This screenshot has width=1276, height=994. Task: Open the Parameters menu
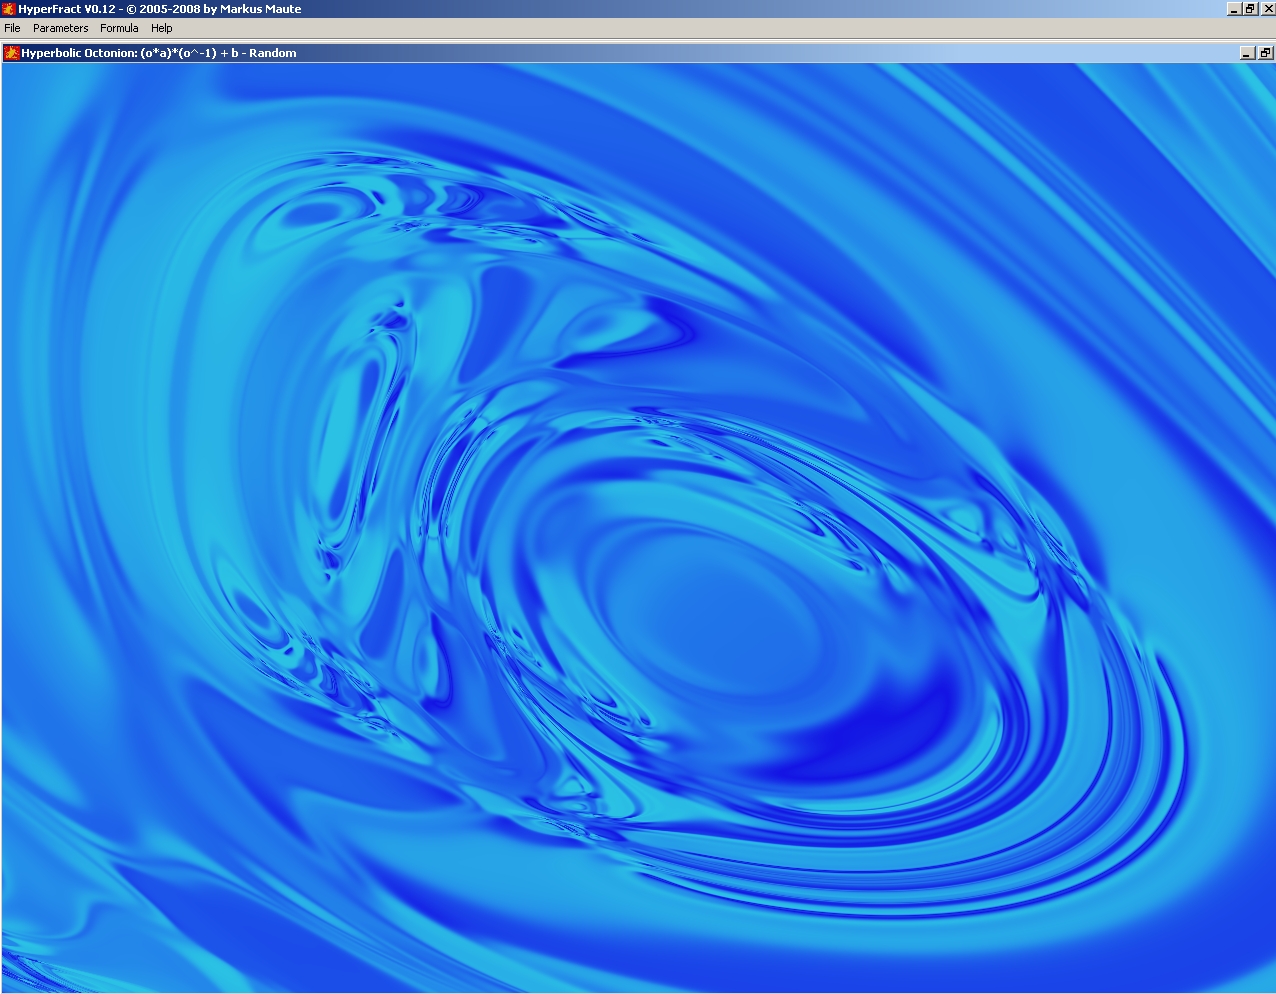coord(60,28)
